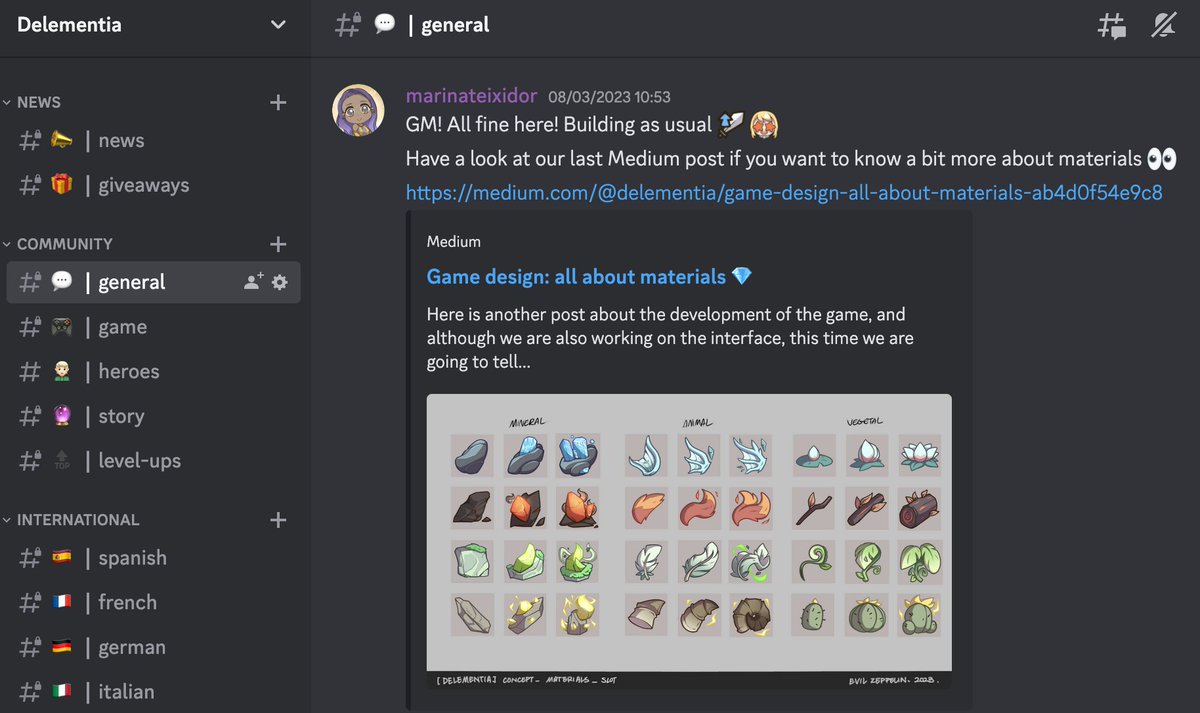
Task: Click the German flag emoji
Action: (62, 647)
